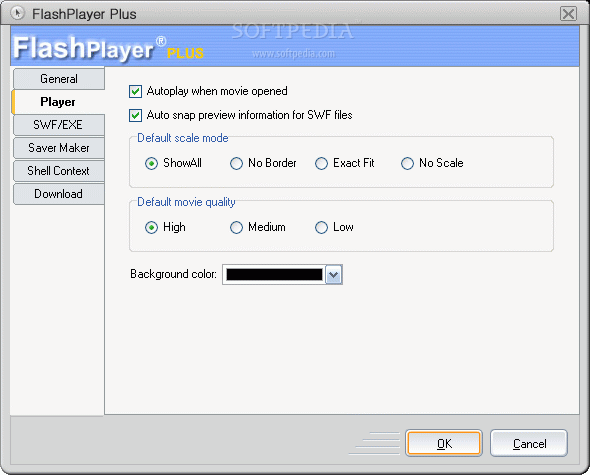
Task: Click the Default scale mode group label
Action: point(182,138)
